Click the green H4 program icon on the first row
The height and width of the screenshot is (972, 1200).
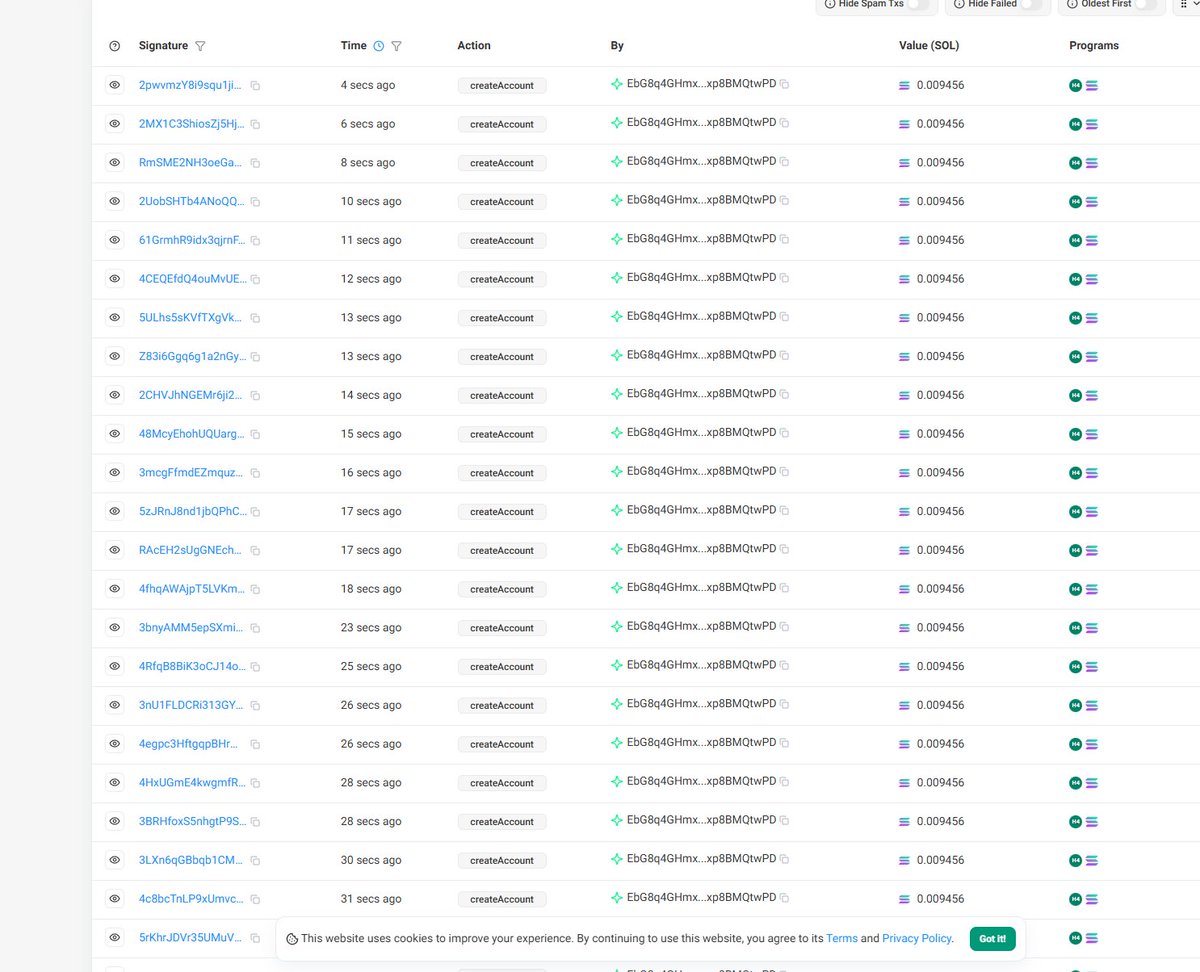[1074, 85]
